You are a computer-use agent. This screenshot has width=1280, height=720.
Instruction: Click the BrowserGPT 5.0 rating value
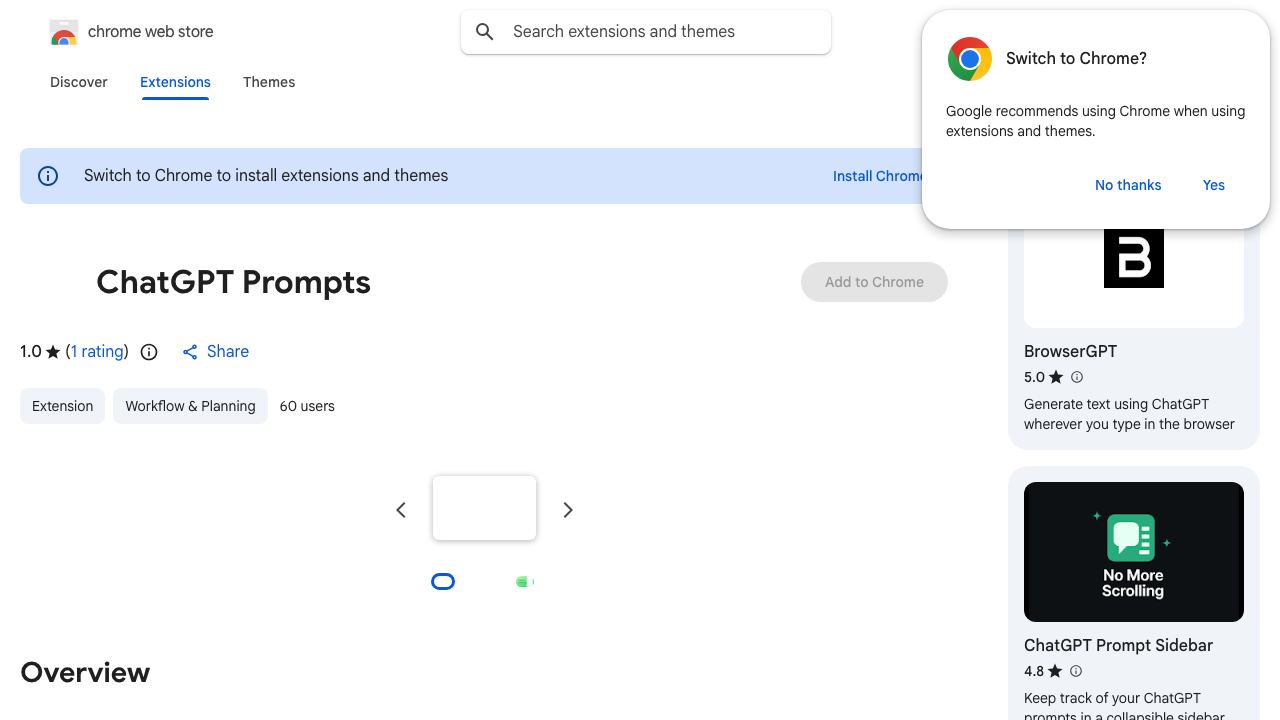1034,377
